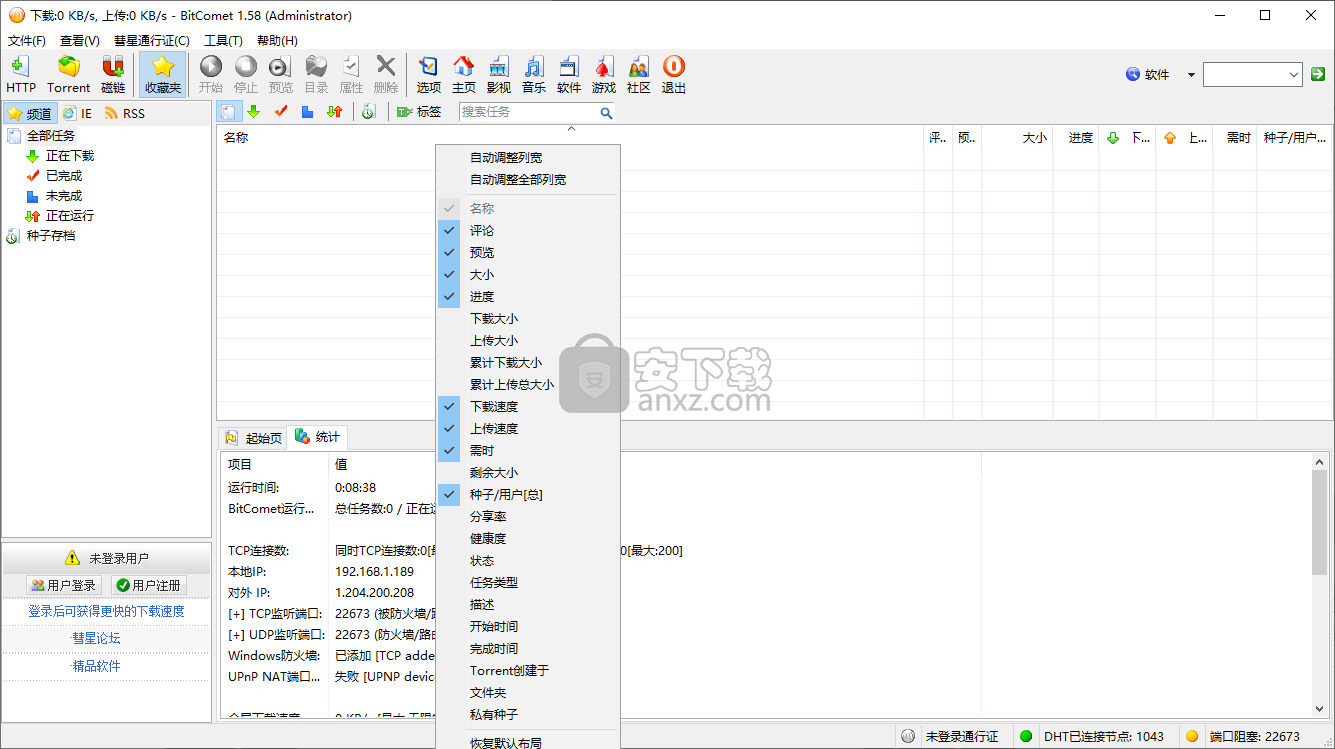Click the 搜索任务 search field
This screenshot has height=749, width=1335.
(x=529, y=112)
